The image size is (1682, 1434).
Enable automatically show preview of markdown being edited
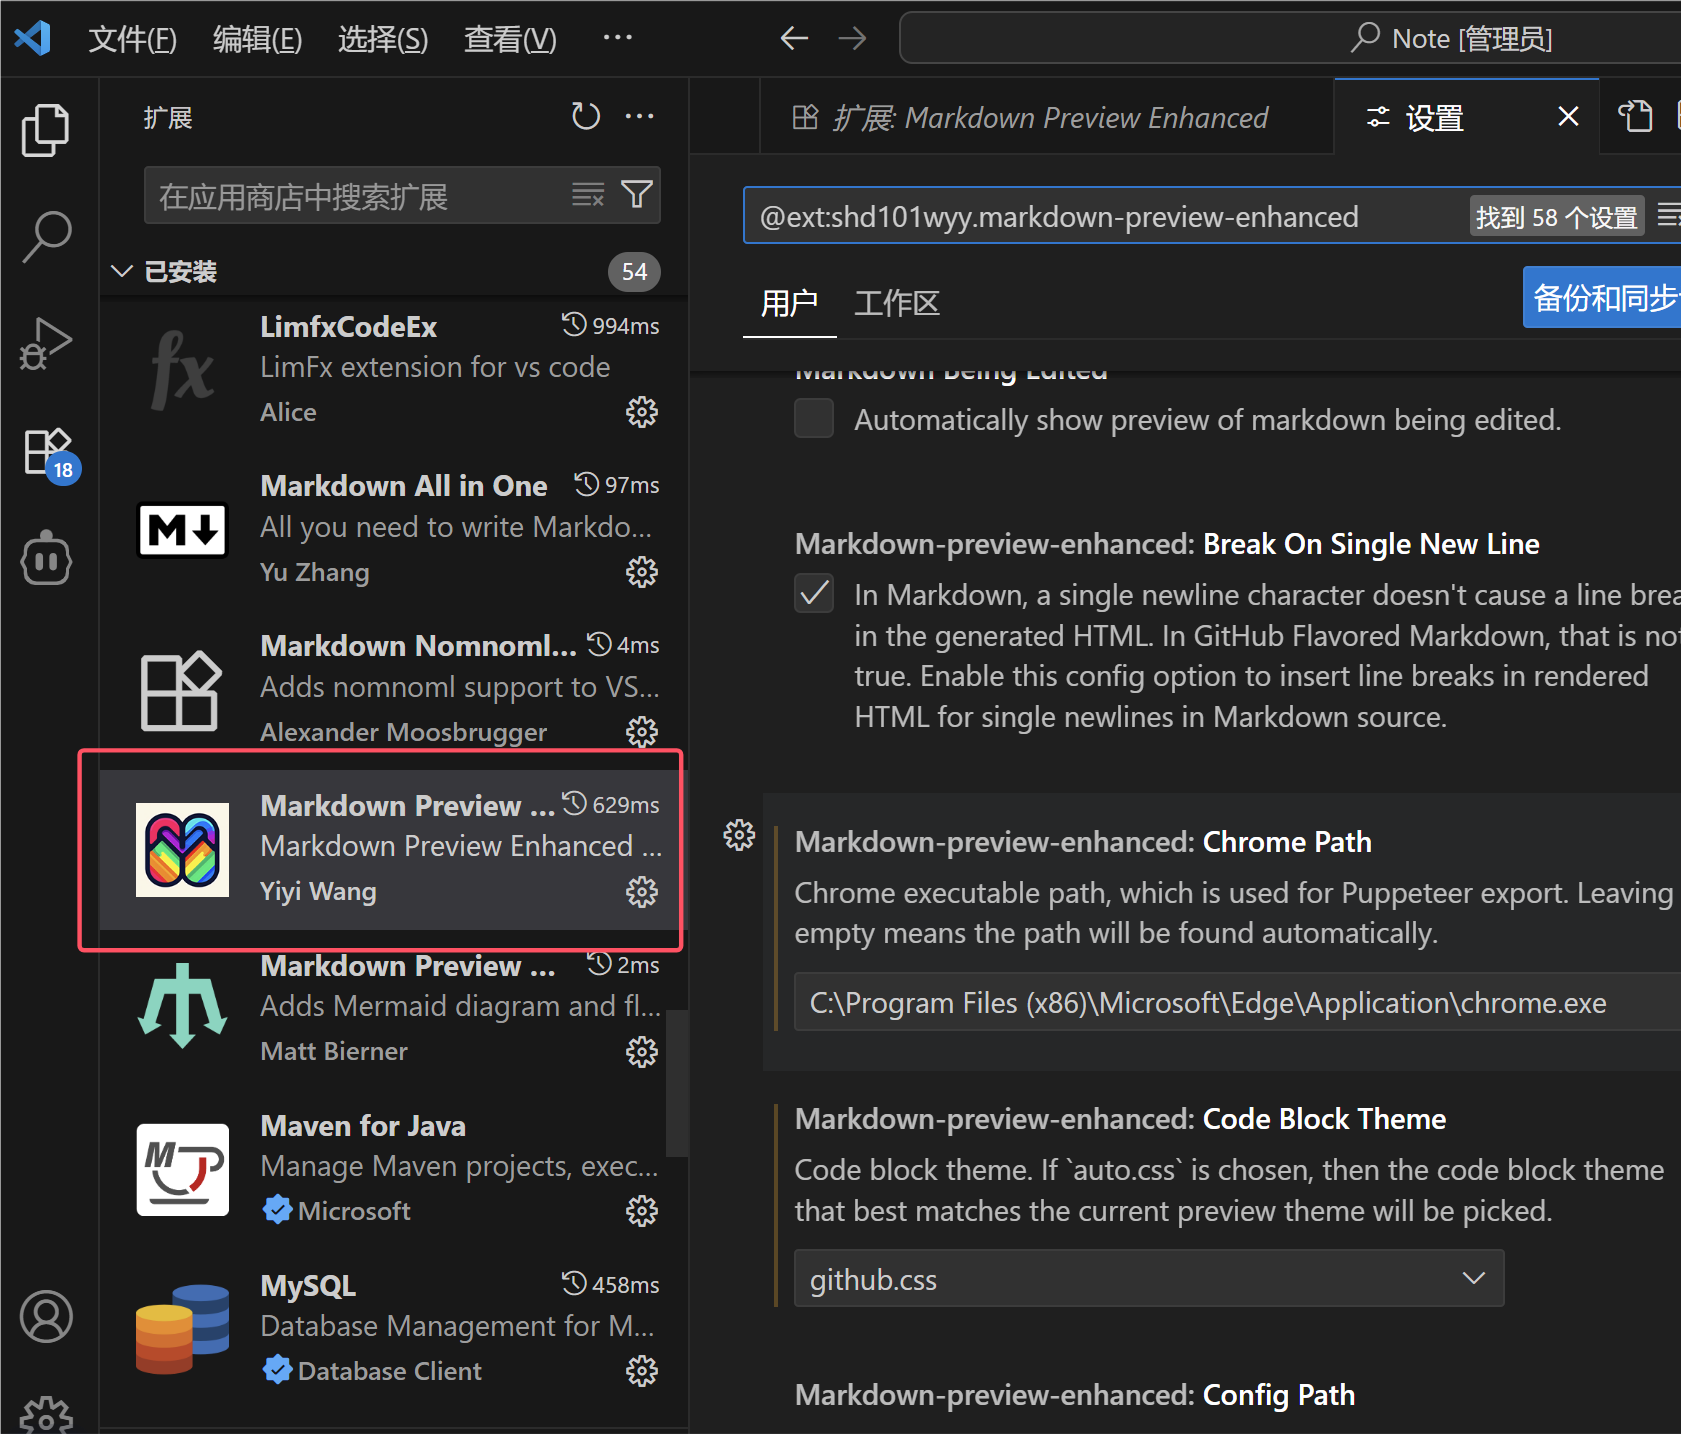pyautogui.click(x=814, y=418)
